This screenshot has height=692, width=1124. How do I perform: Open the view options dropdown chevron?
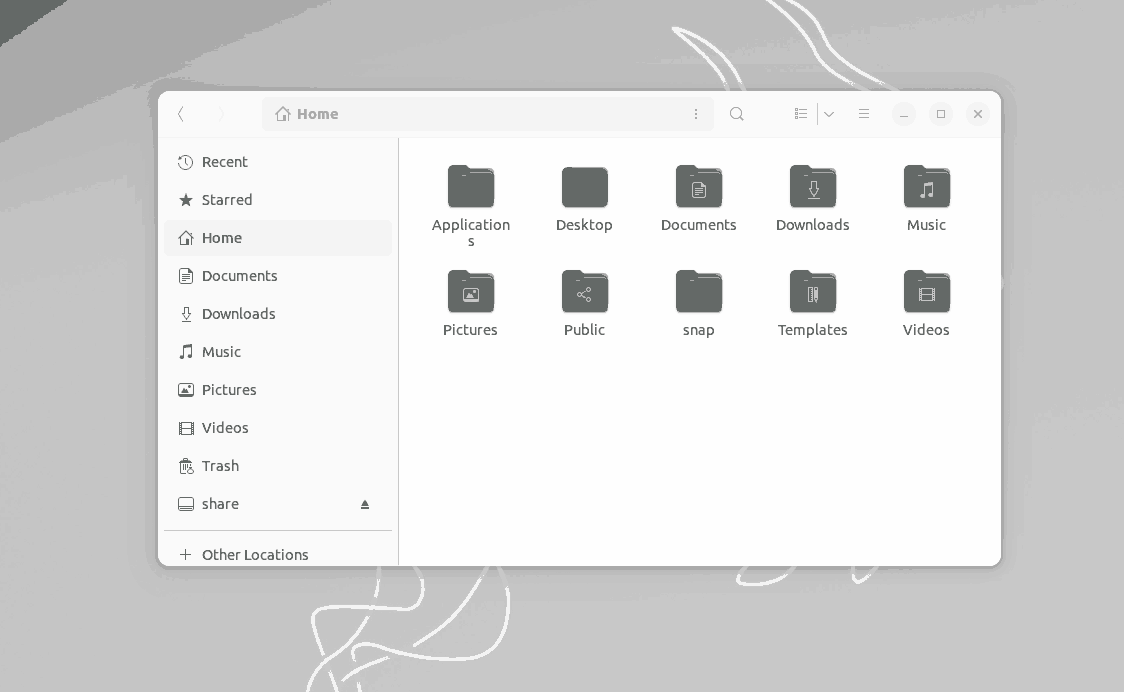829,114
